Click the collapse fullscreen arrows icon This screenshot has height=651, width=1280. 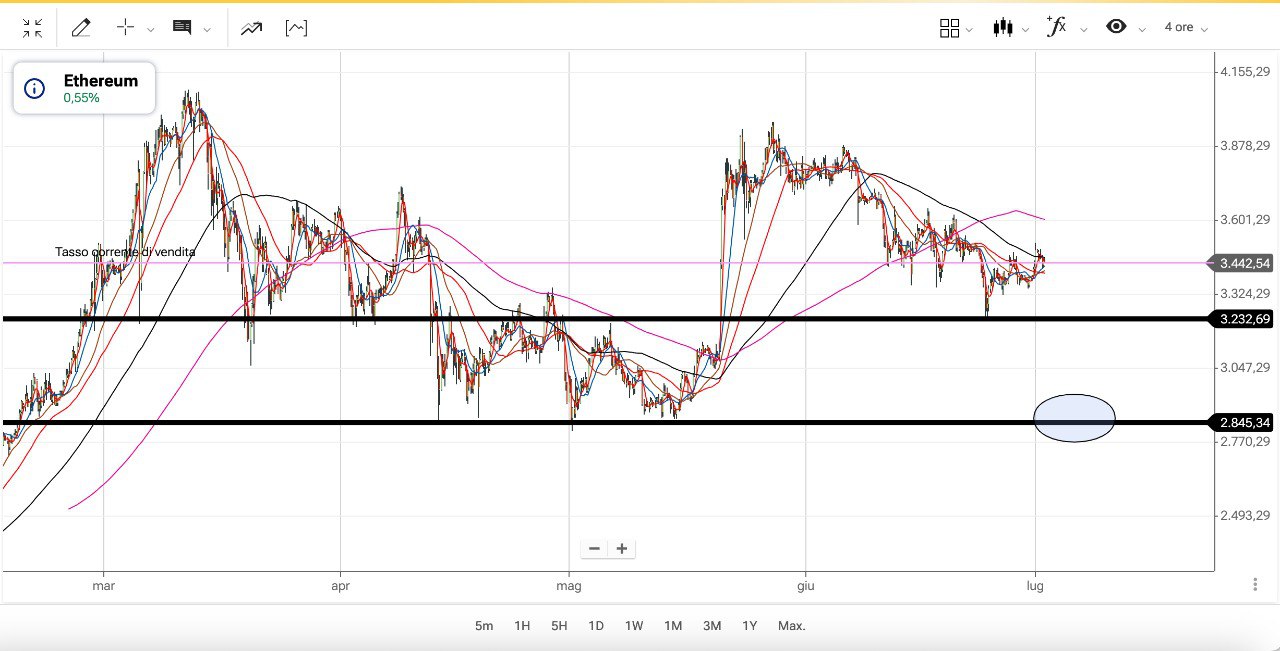pyautogui.click(x=32, y=28)
